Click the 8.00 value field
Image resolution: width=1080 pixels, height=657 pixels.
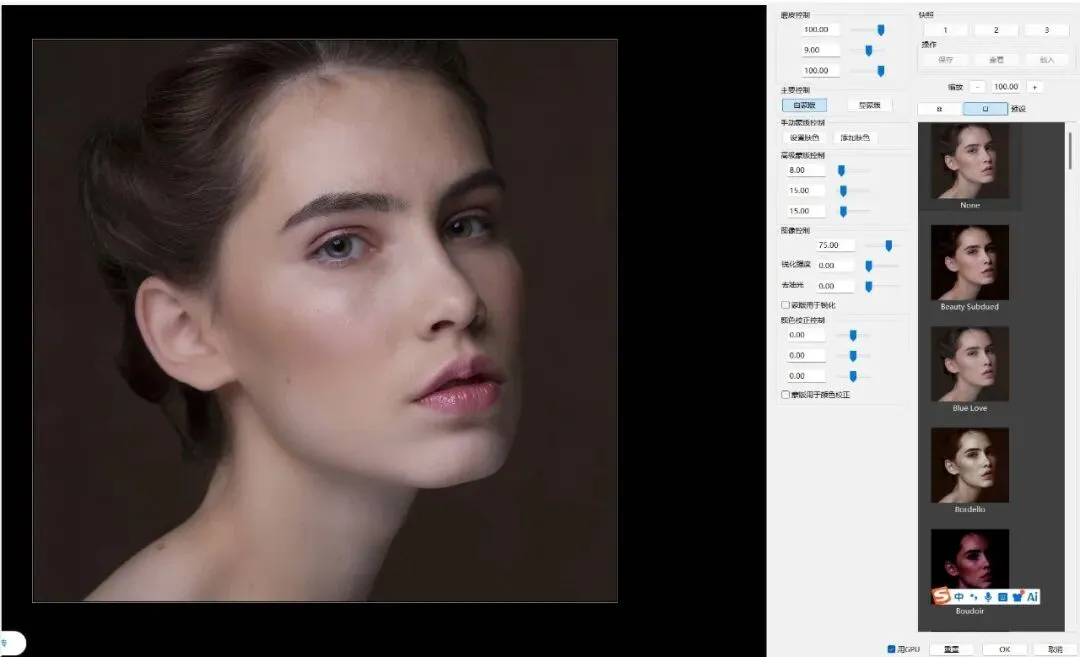click(x=806, y=170)
